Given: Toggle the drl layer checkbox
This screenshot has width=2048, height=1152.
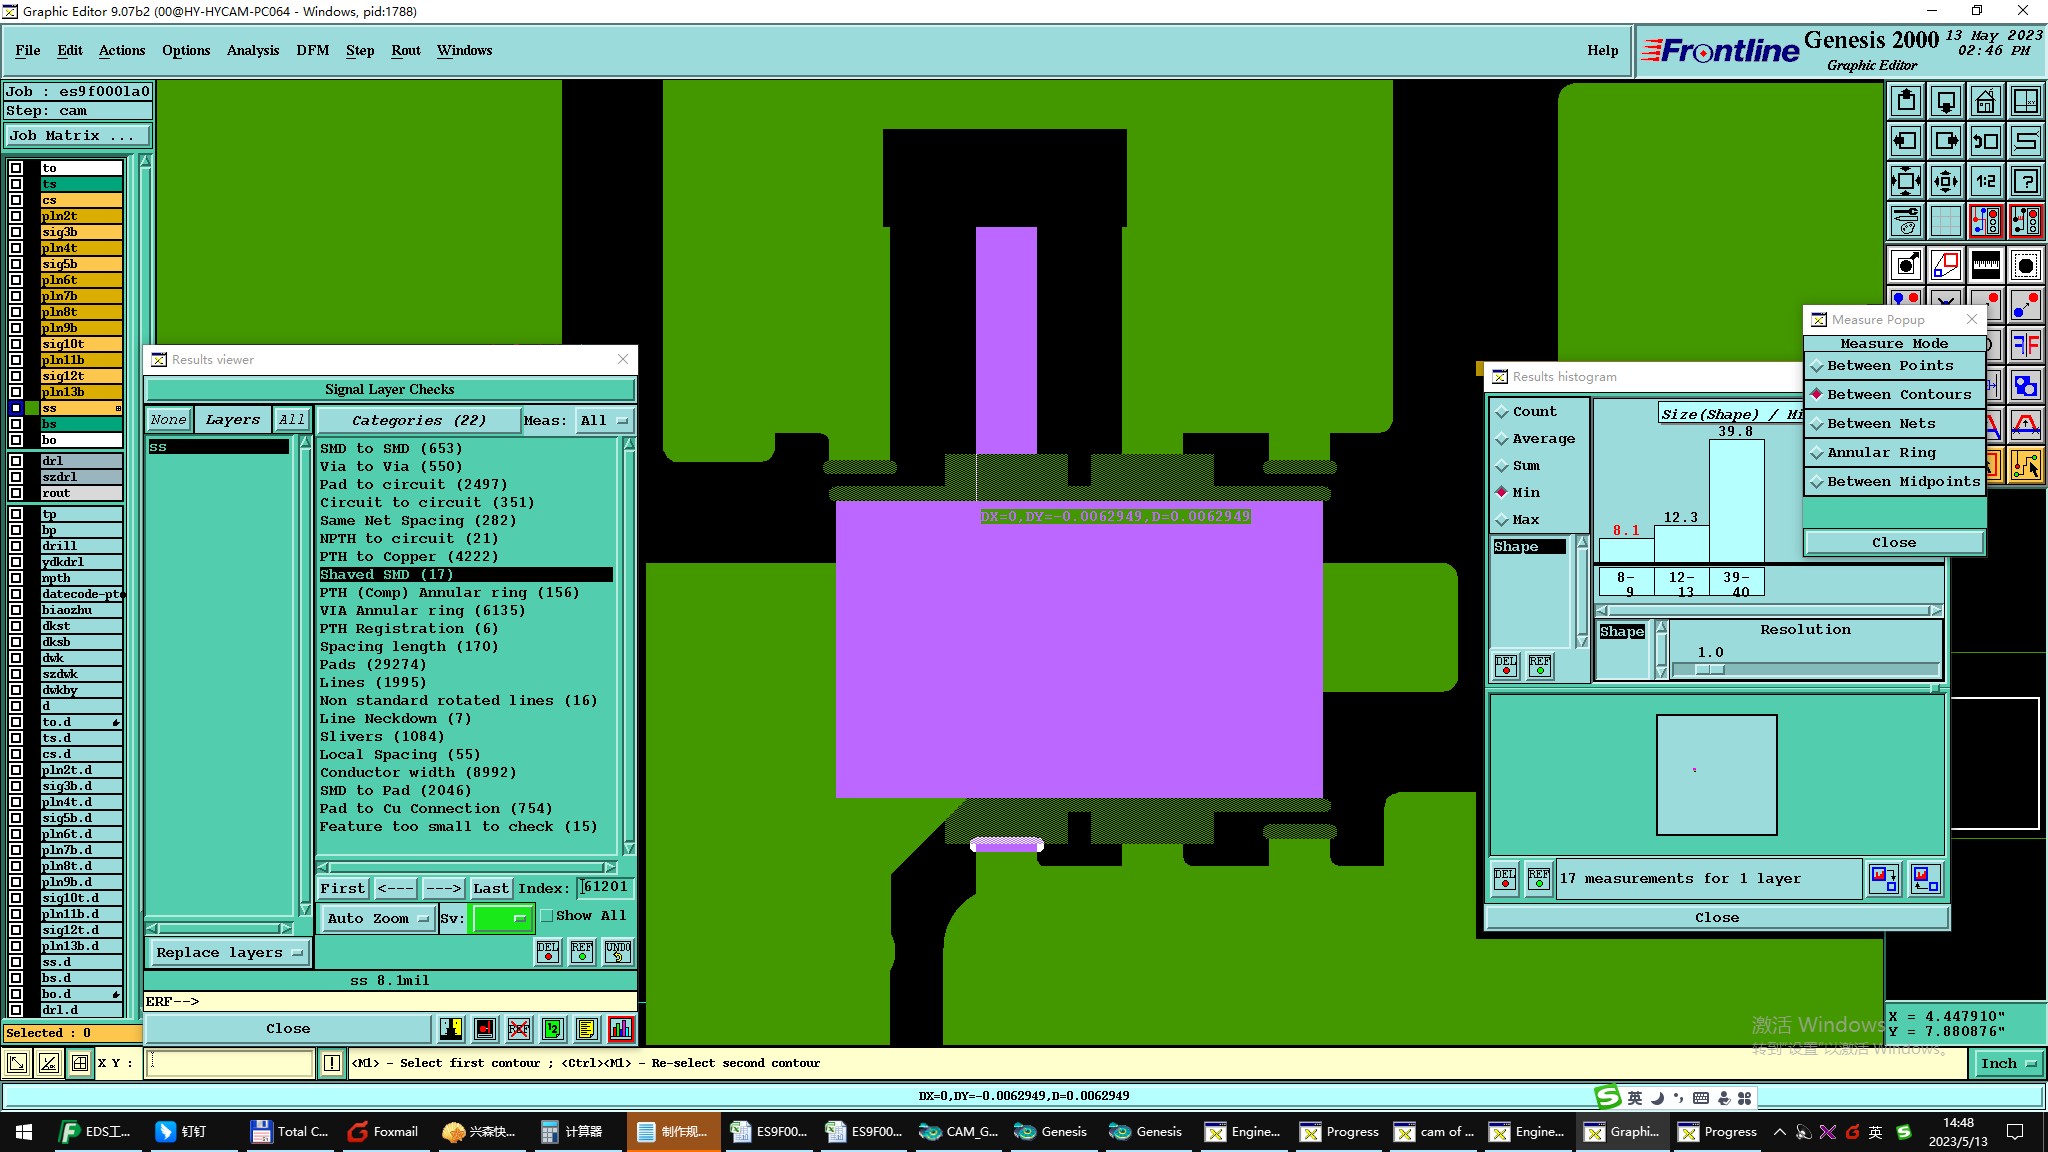Looking at the screenshot, I should [x=16, y=461].
